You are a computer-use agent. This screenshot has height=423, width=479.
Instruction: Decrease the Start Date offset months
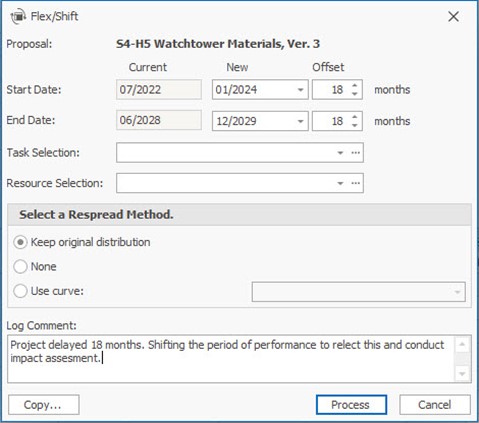coord(355,94)
